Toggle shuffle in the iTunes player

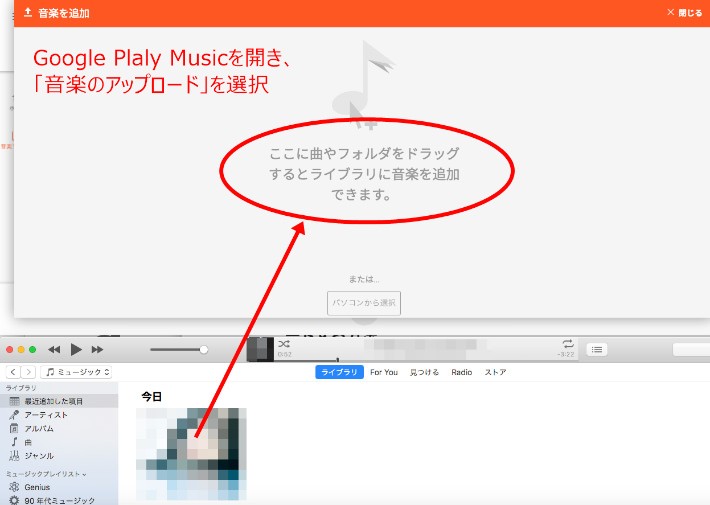pos(284,344)
